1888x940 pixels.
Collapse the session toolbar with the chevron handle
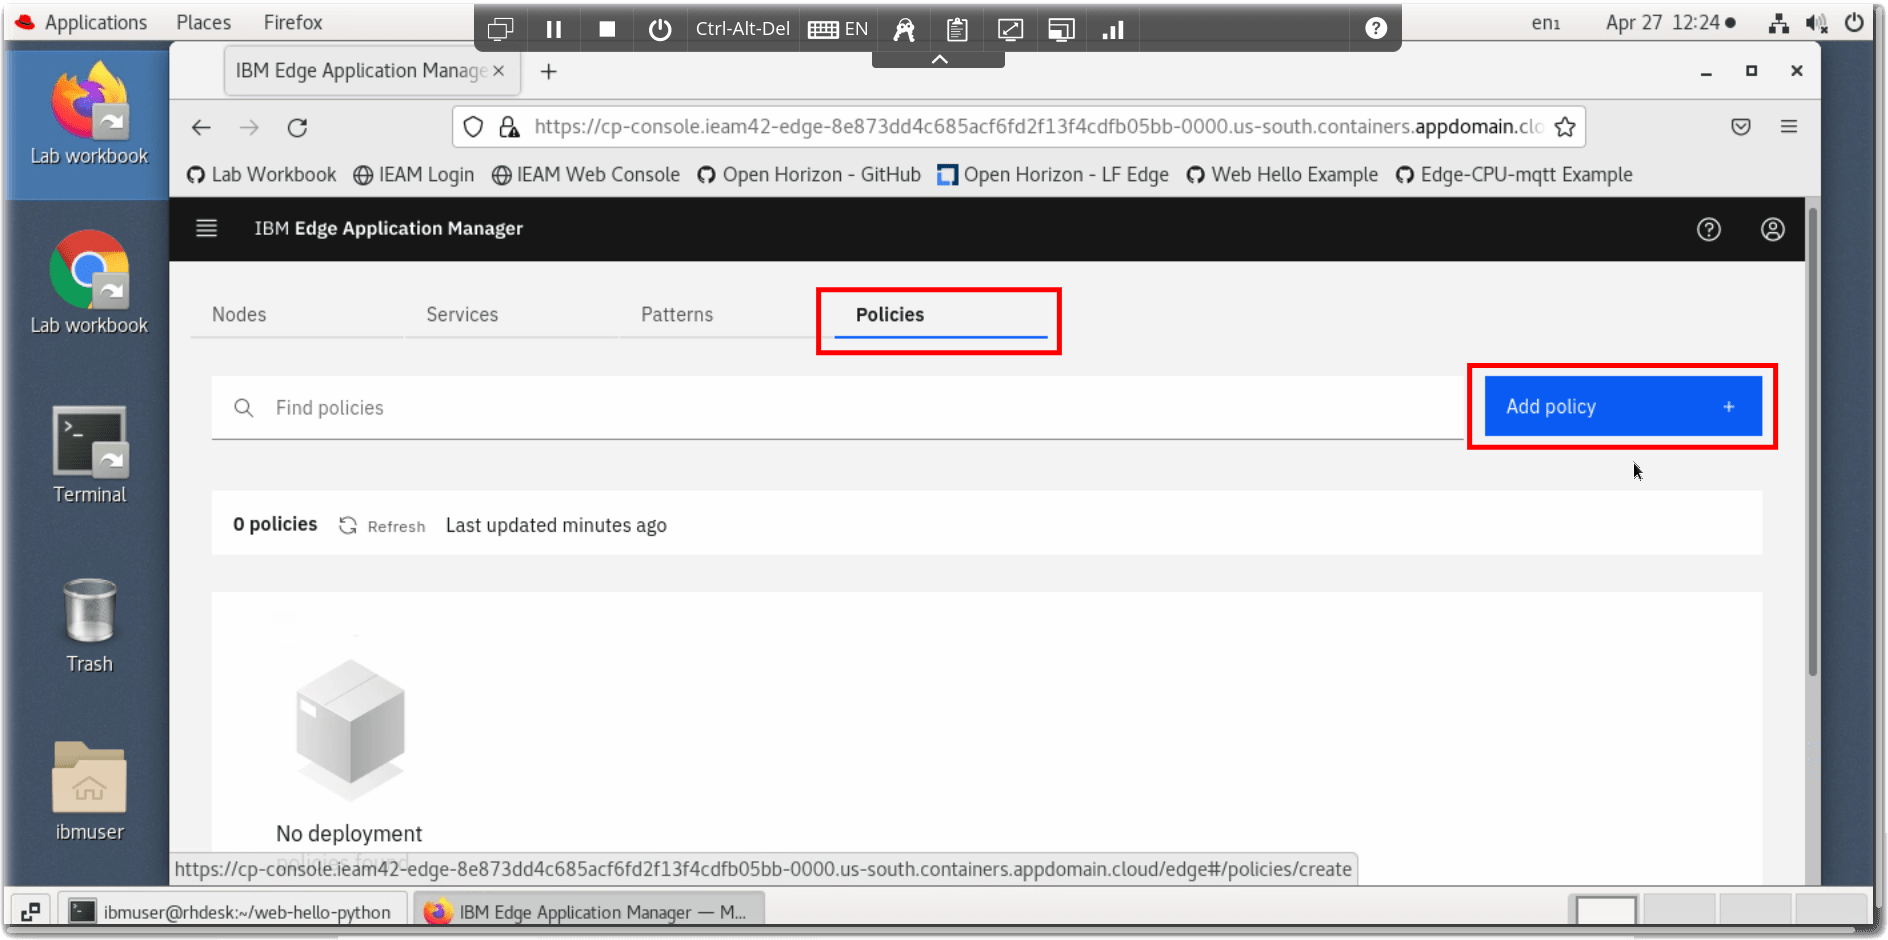pyautogui.click(x=939, y=60)
